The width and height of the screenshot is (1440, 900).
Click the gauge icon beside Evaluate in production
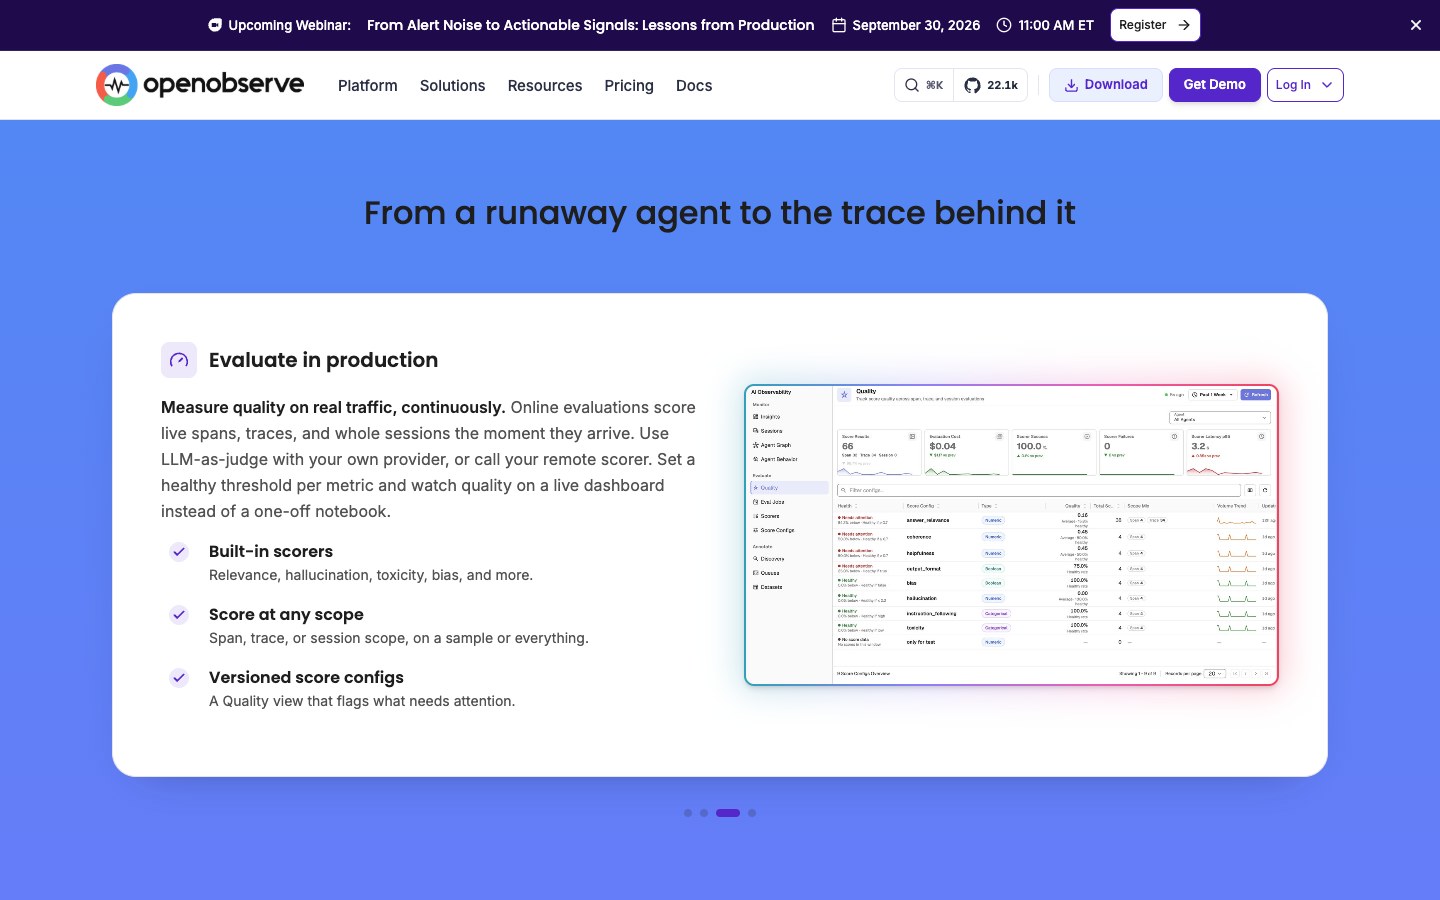(x=179, y=360)
